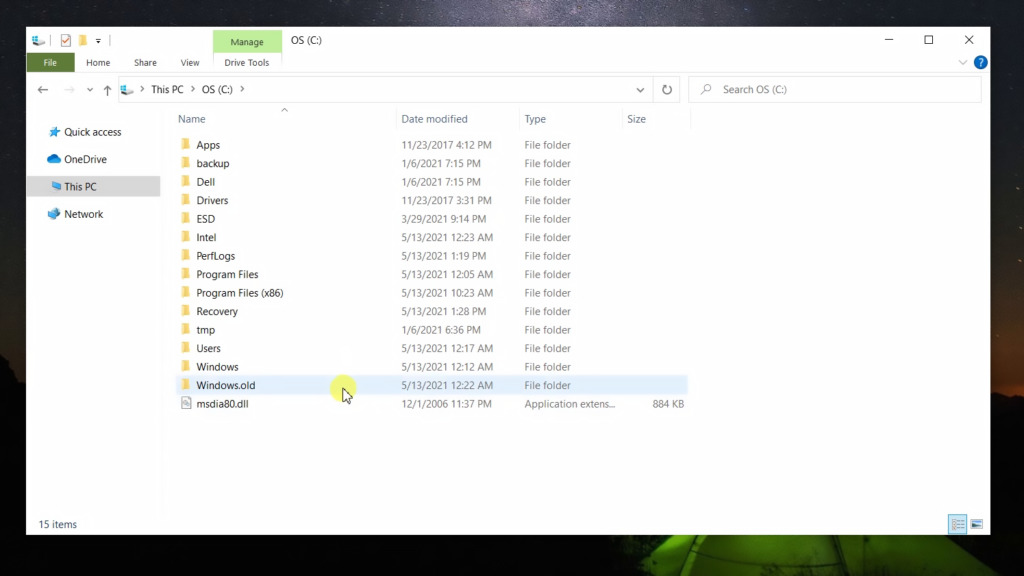Switch to the Home ribbon tab
Image resolution: width=1024 pixels, height=576 pixels.
pos(98,63)
